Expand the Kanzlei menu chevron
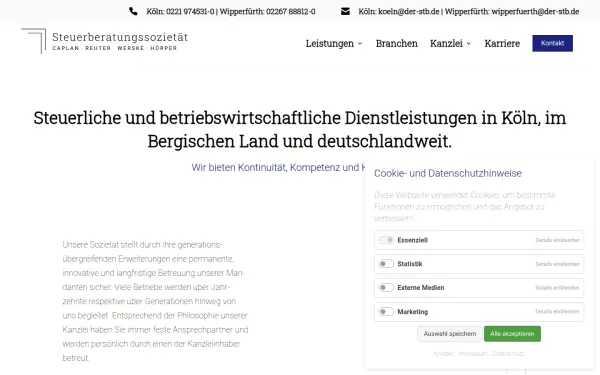Screen dimensions: 600x375 469,44
